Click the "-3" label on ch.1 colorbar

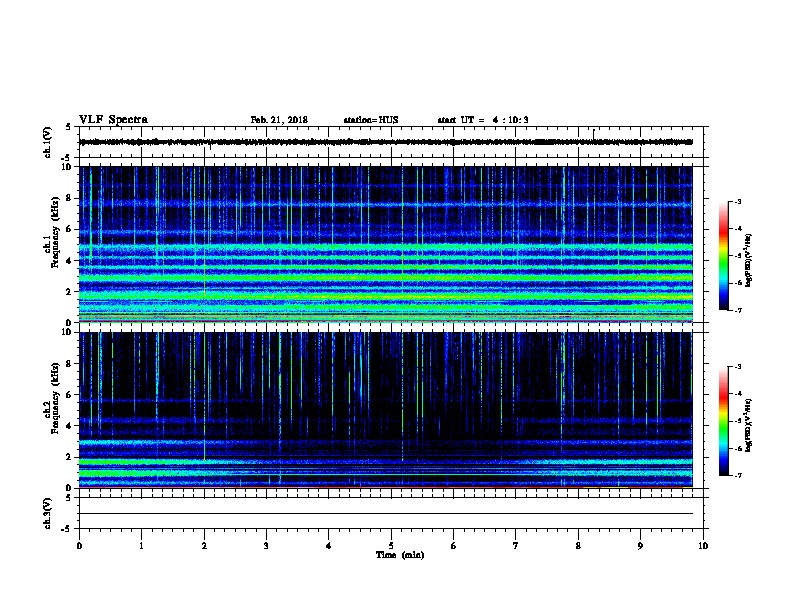(738, 201)
